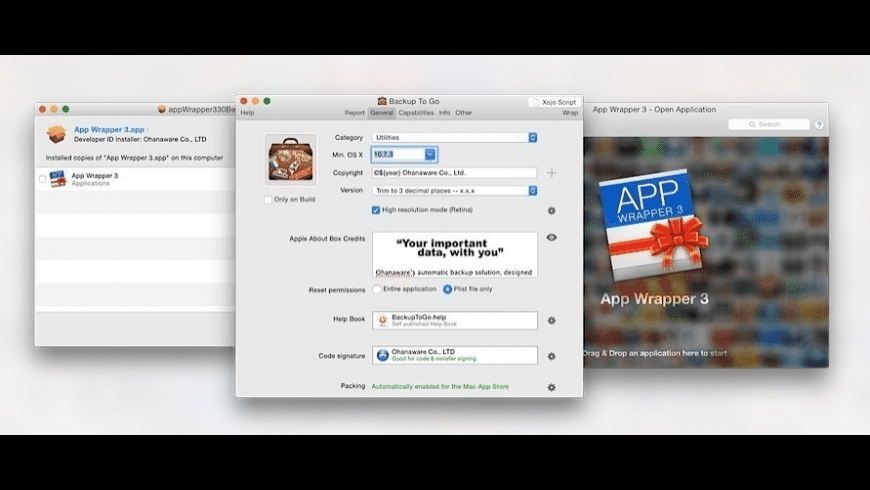The height and width of the screenshot is (490, 870).
Task: Switch to the Capabilities tab
Action: point(416,113)
